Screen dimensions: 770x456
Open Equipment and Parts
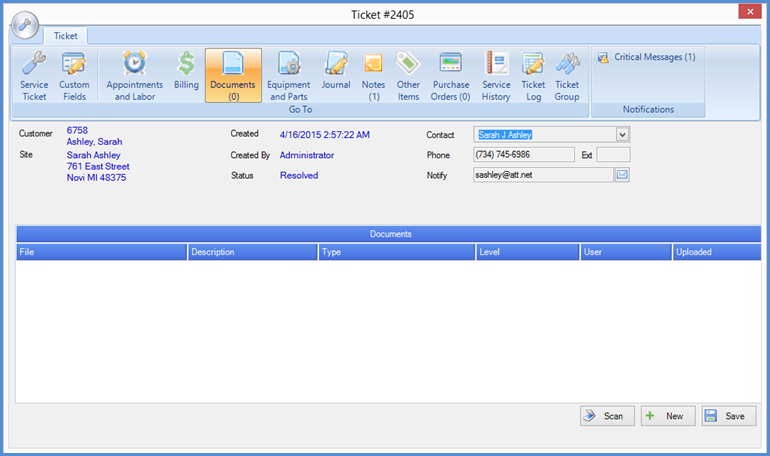click(289, 76)
